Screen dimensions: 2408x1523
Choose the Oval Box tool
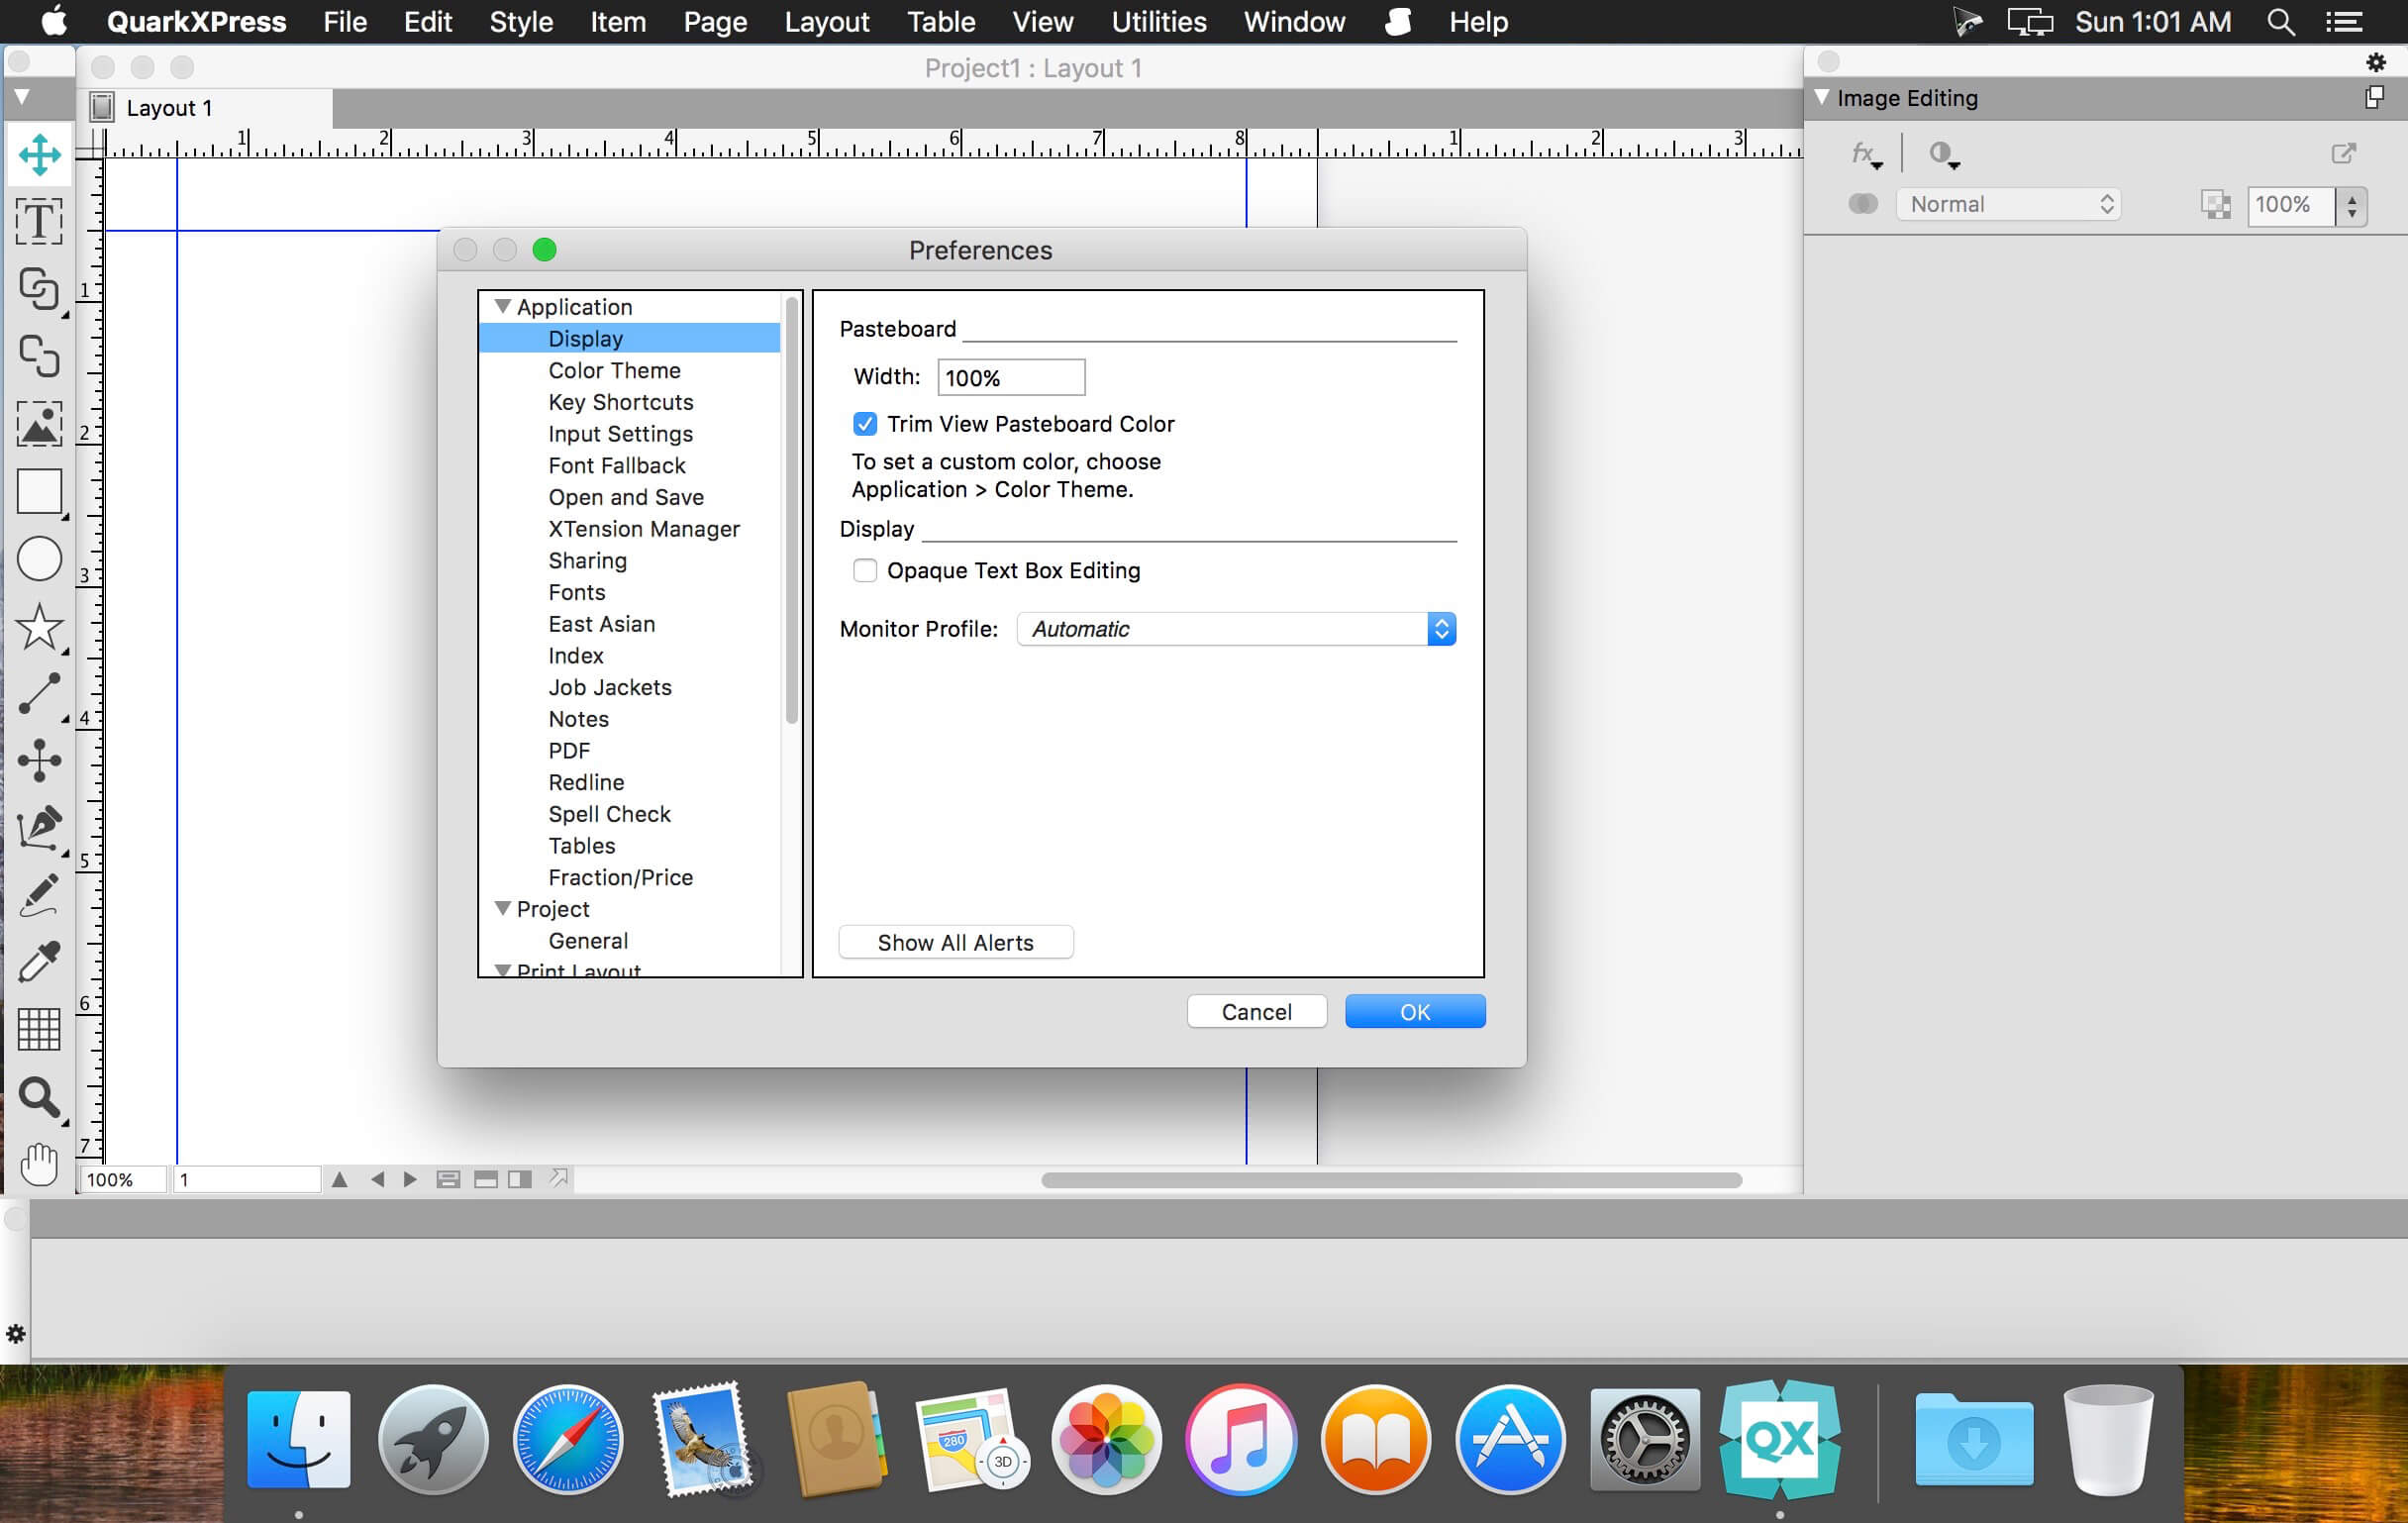point(39,559)
